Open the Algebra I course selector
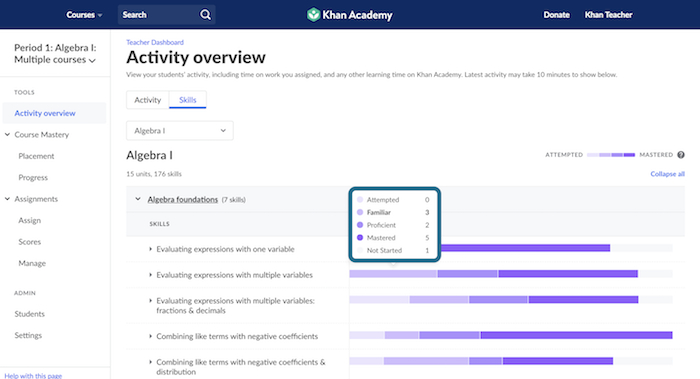Image resolution: width=700 pixels, height=379 pixels. point(179,131)
